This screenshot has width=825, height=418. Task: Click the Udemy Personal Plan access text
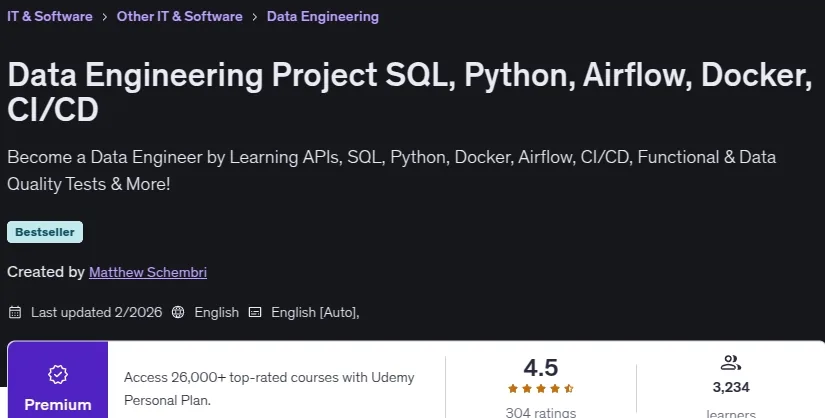click(x=269, y=389)
